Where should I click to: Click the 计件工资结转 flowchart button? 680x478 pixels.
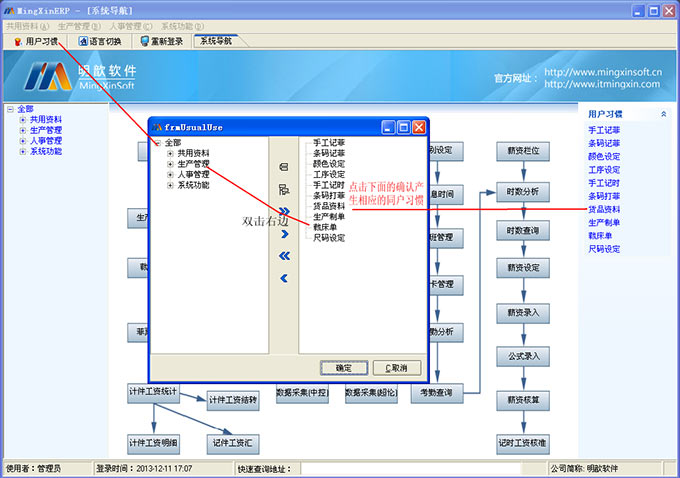(233, 400)
